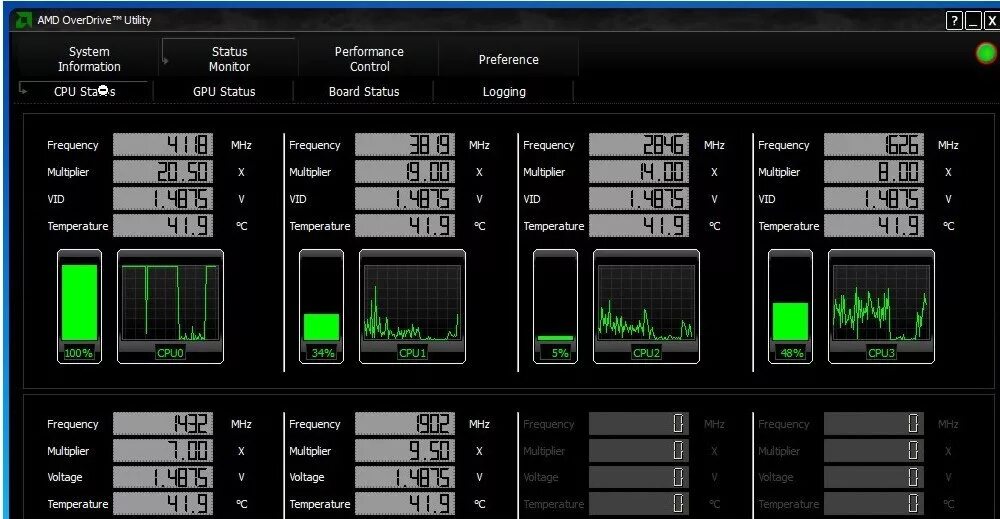Image resolution: width=1000 pixels, height=519 pixels.
Task: Click the CPU0 100% usage bar
Action: coord(79,302)
